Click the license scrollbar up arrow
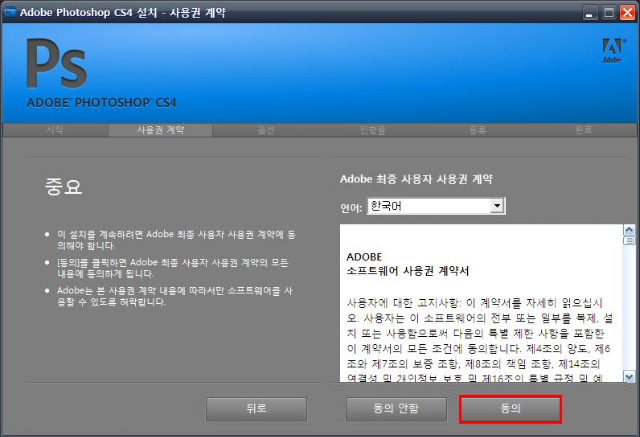This screenshot has height=437, width=640. click(629, 230)
